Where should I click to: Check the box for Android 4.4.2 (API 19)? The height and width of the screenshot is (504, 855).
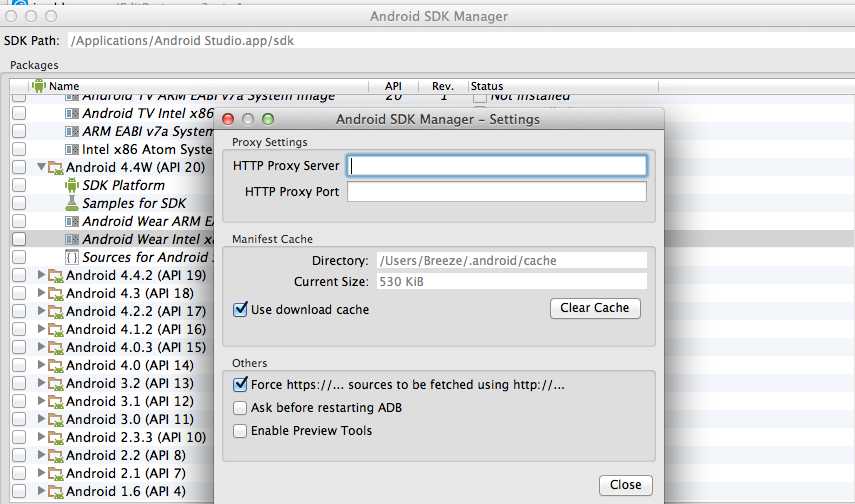tap(19, 275)
